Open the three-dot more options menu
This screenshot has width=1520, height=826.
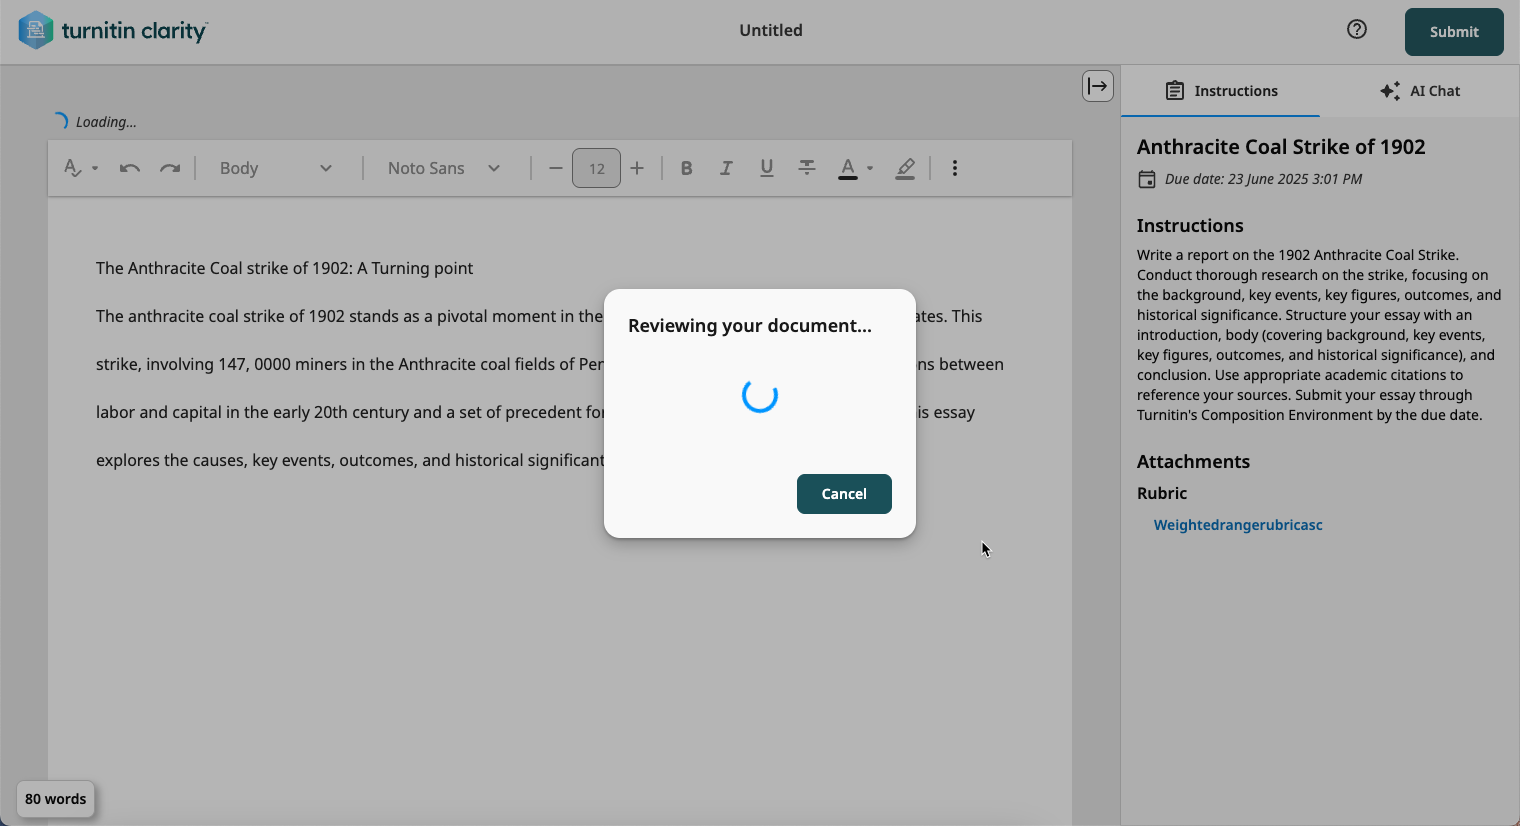click(955, 168)
